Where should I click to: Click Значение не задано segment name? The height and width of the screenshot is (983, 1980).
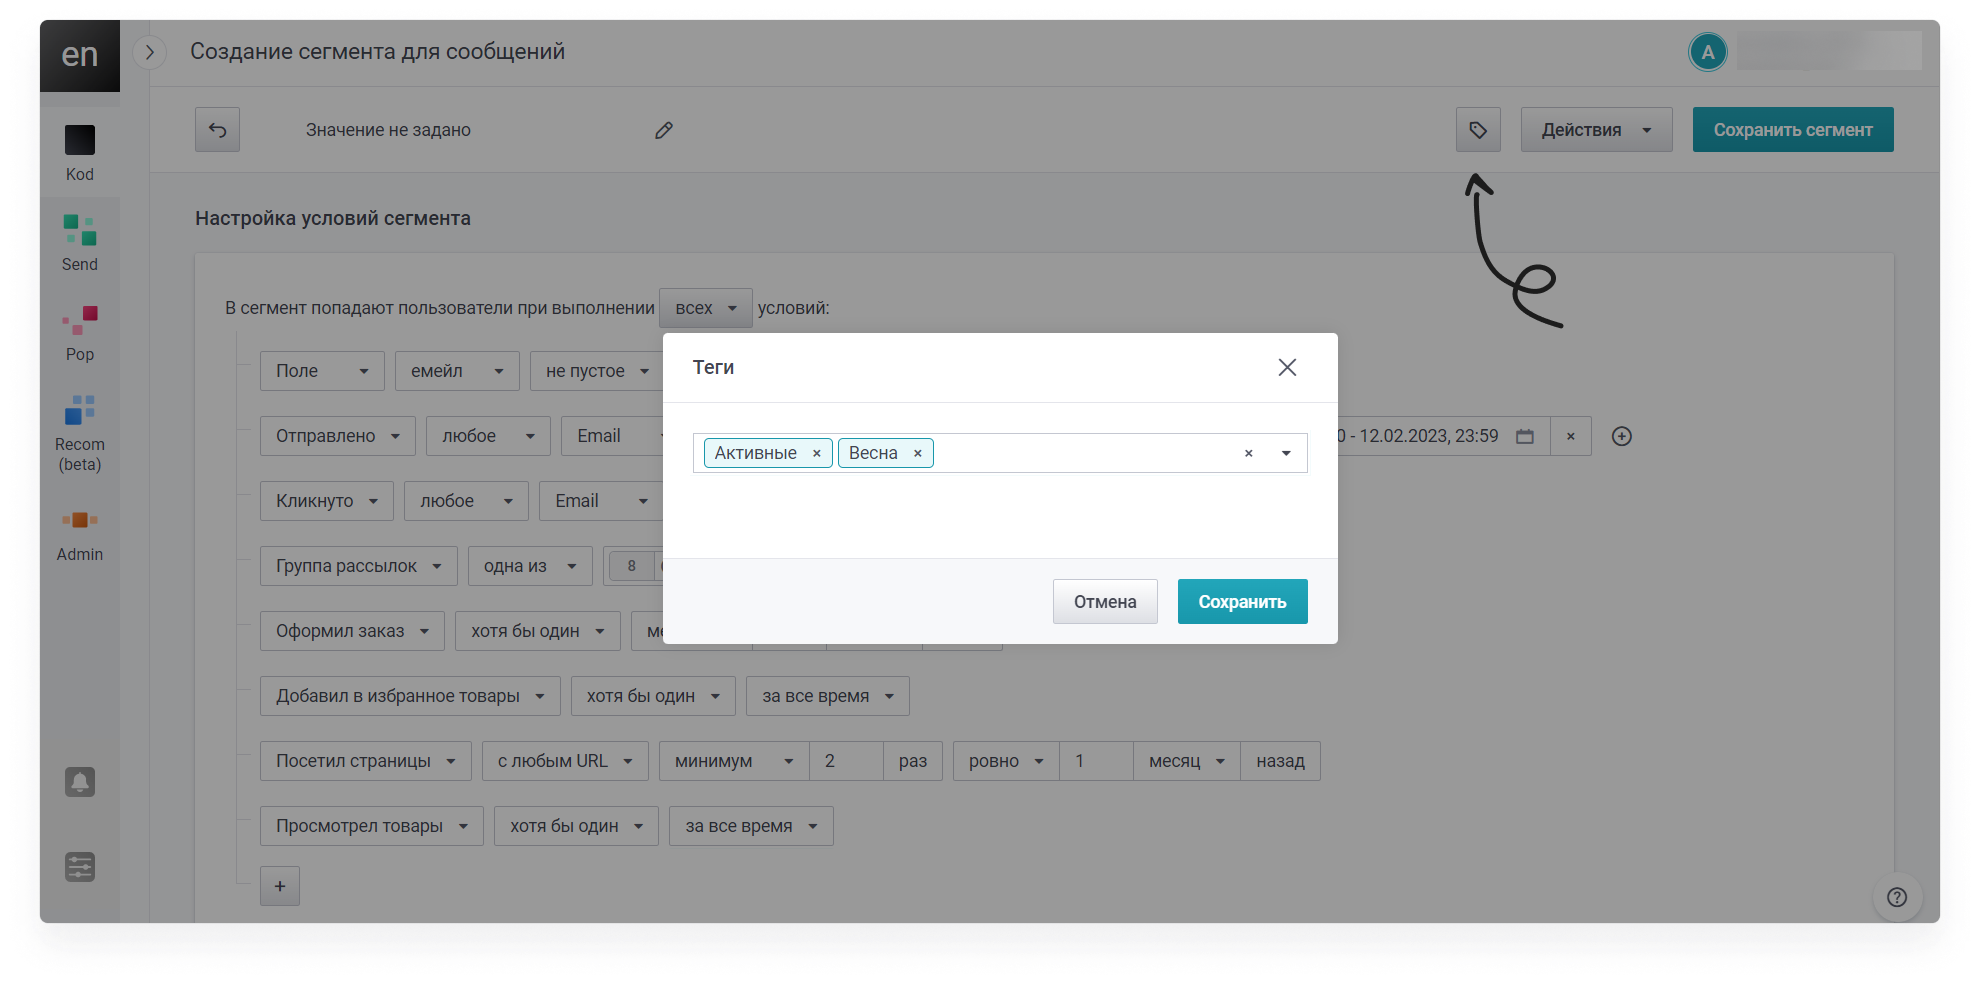pos(388,130)
